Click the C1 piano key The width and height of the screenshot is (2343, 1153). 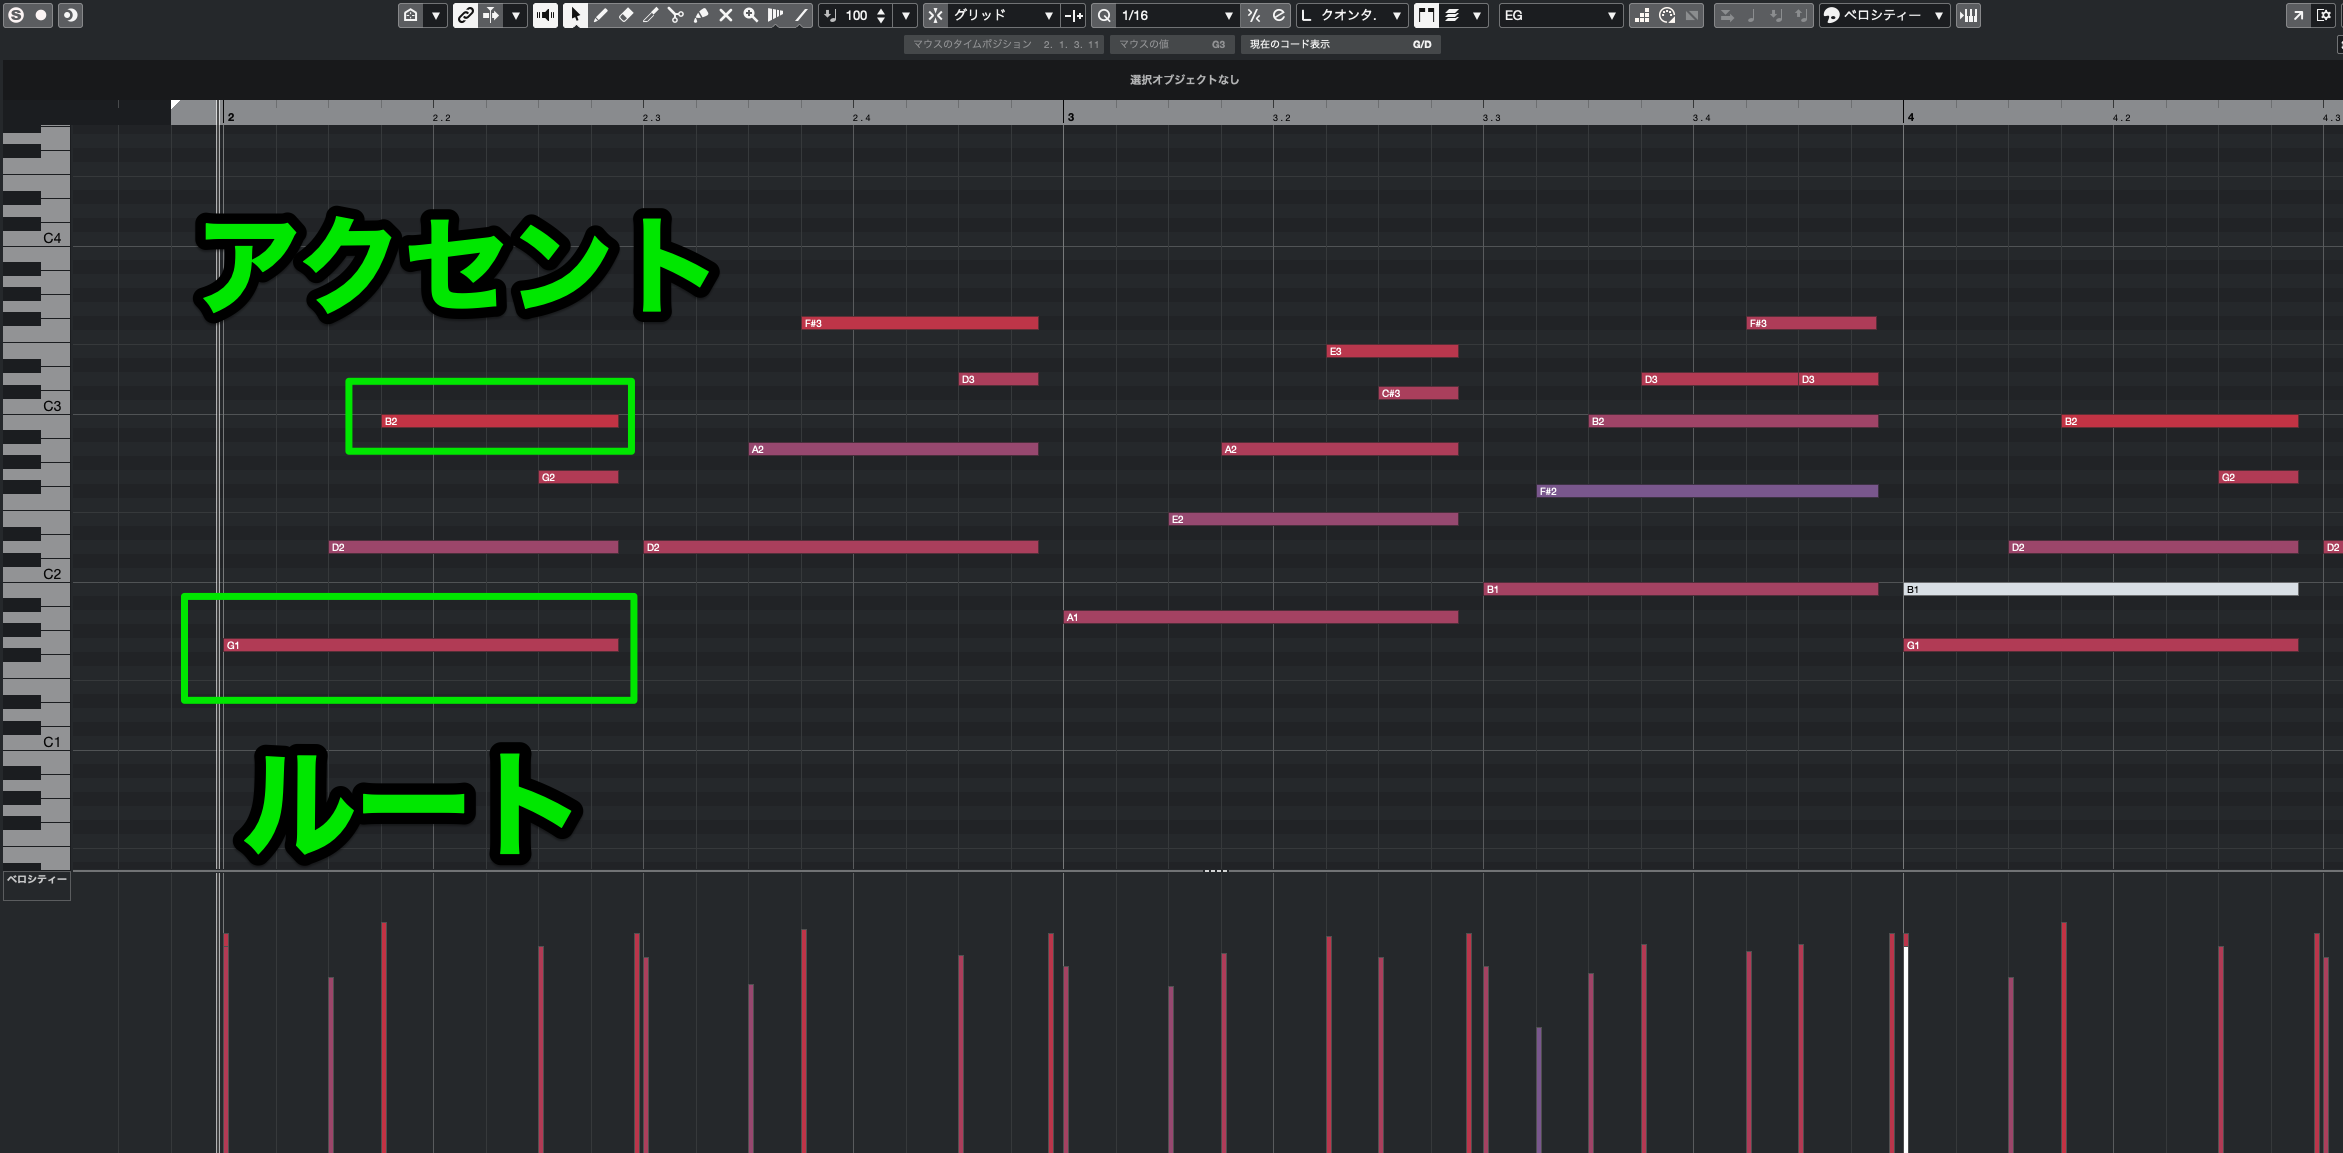[36, 742]
